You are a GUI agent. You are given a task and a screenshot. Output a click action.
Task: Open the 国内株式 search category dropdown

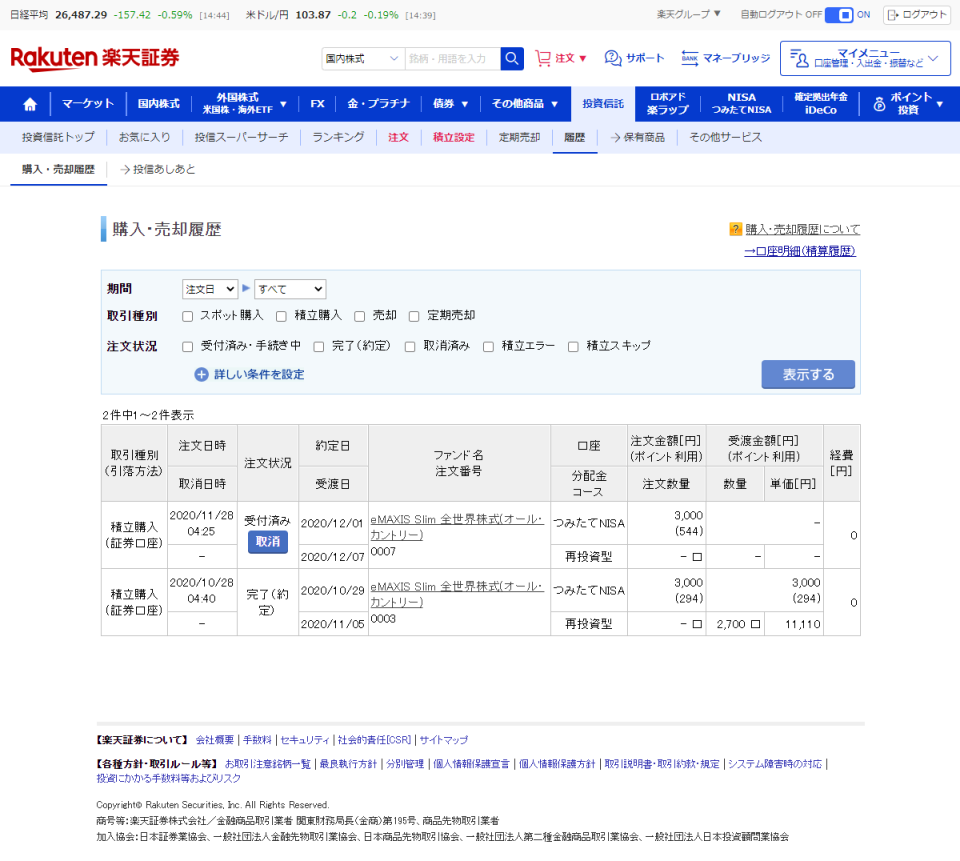tap(362, 59)
